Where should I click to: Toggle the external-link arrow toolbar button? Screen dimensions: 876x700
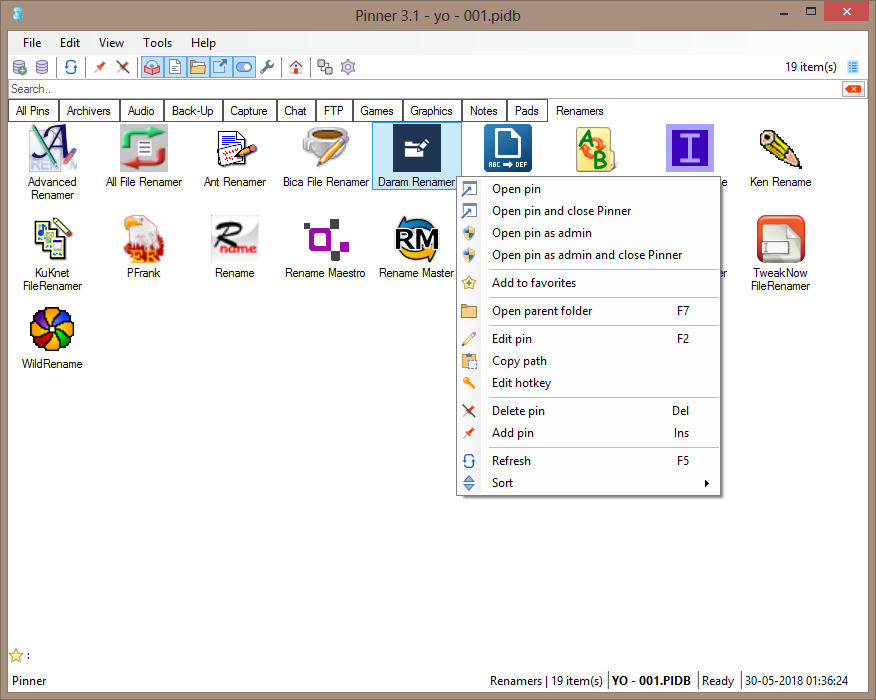coord(221,67)
